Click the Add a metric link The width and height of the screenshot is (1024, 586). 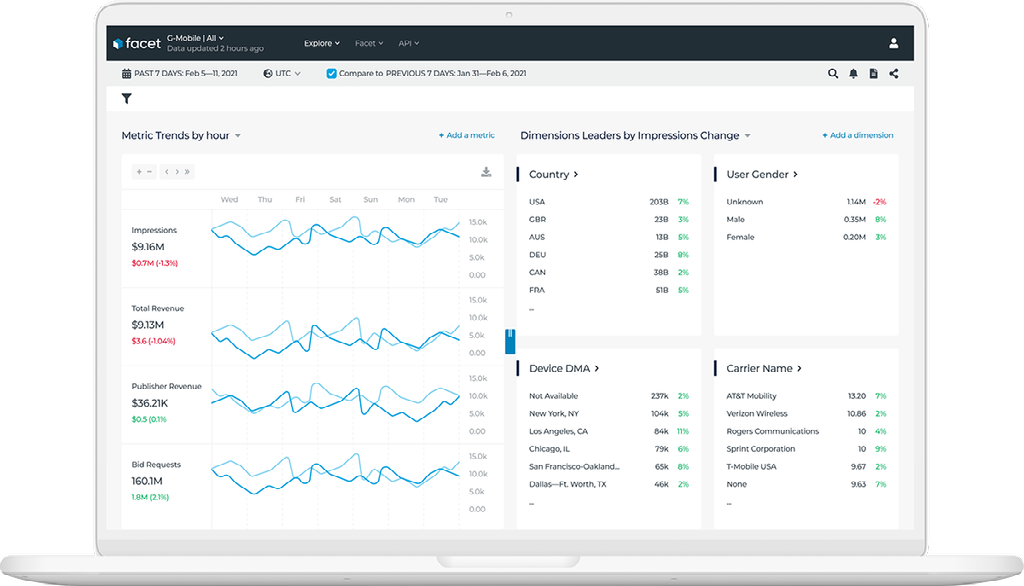(x=466, y=135)
